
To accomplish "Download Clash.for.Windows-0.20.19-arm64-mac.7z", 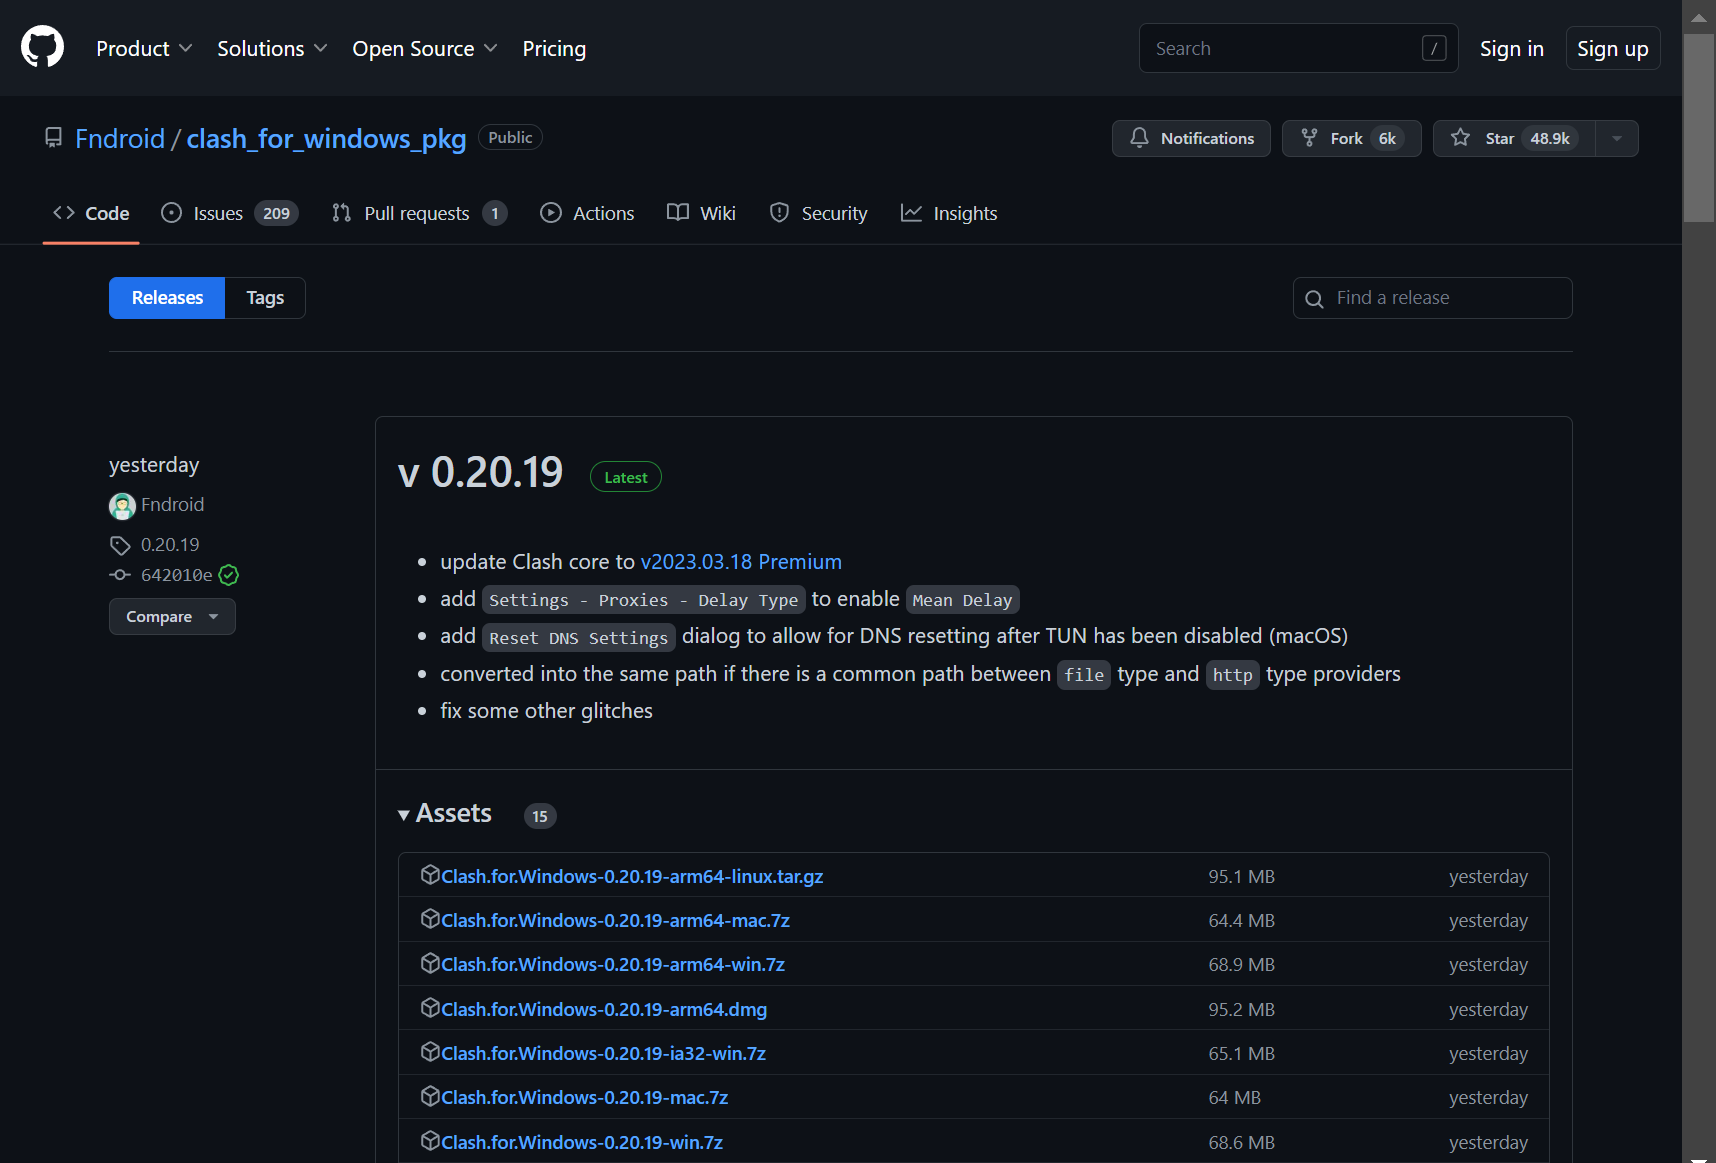I will pyautogui.click(x=615, y=920).
